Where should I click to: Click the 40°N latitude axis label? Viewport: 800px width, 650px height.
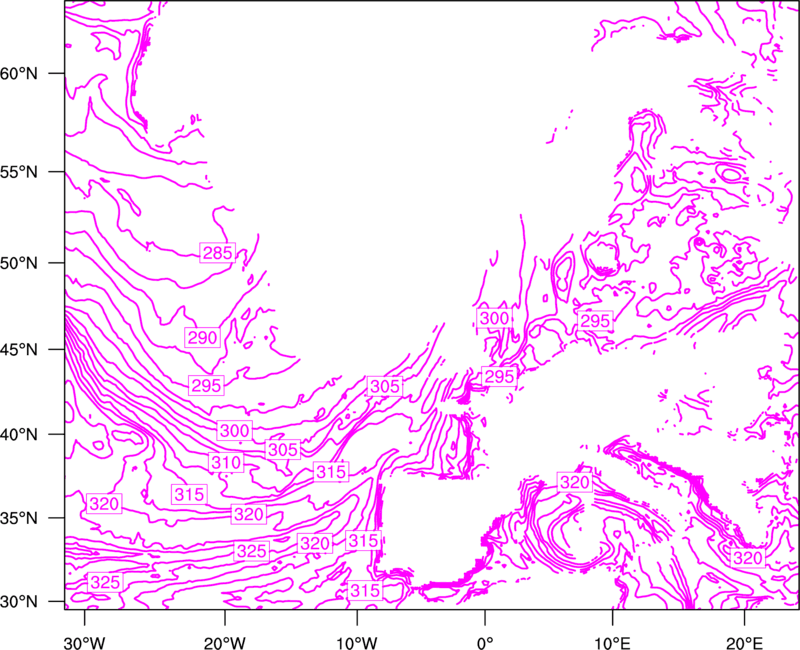click(x=19, y=435)
